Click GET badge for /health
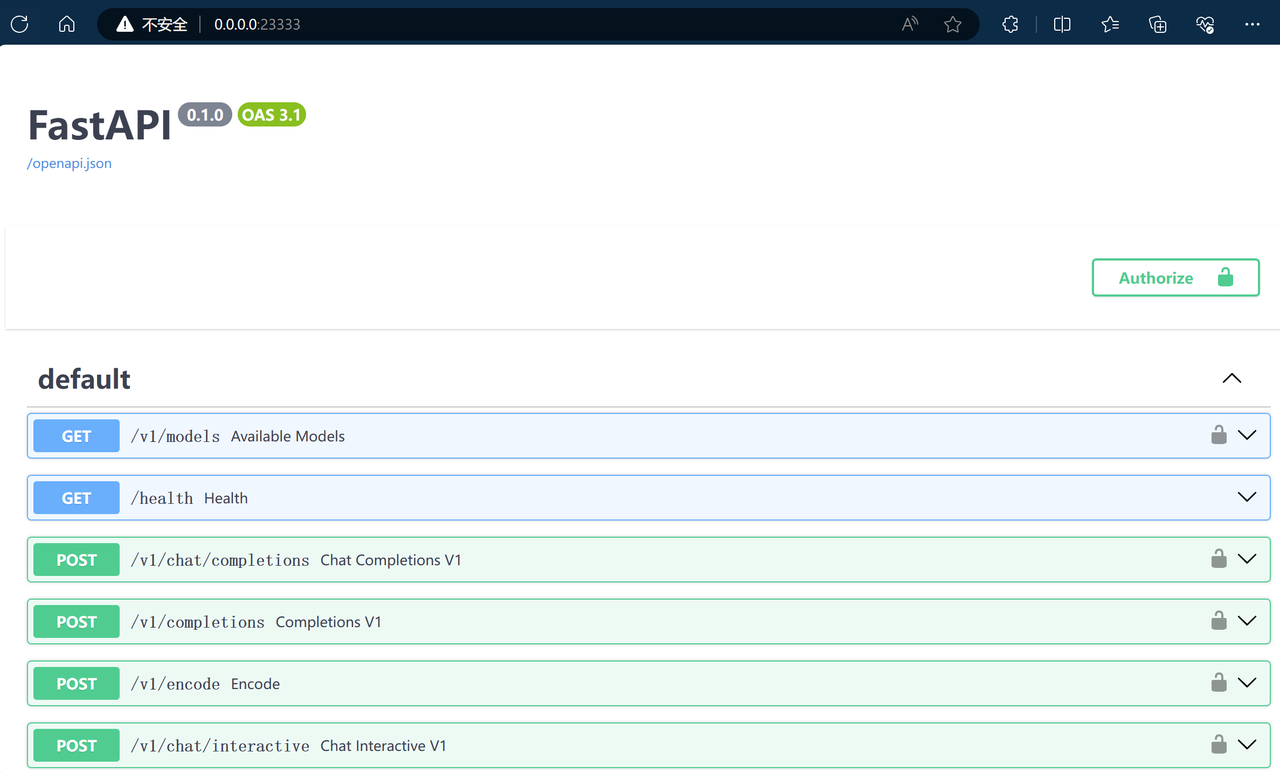This screenshot has height=773, width=1280. (x=76, y=498)
